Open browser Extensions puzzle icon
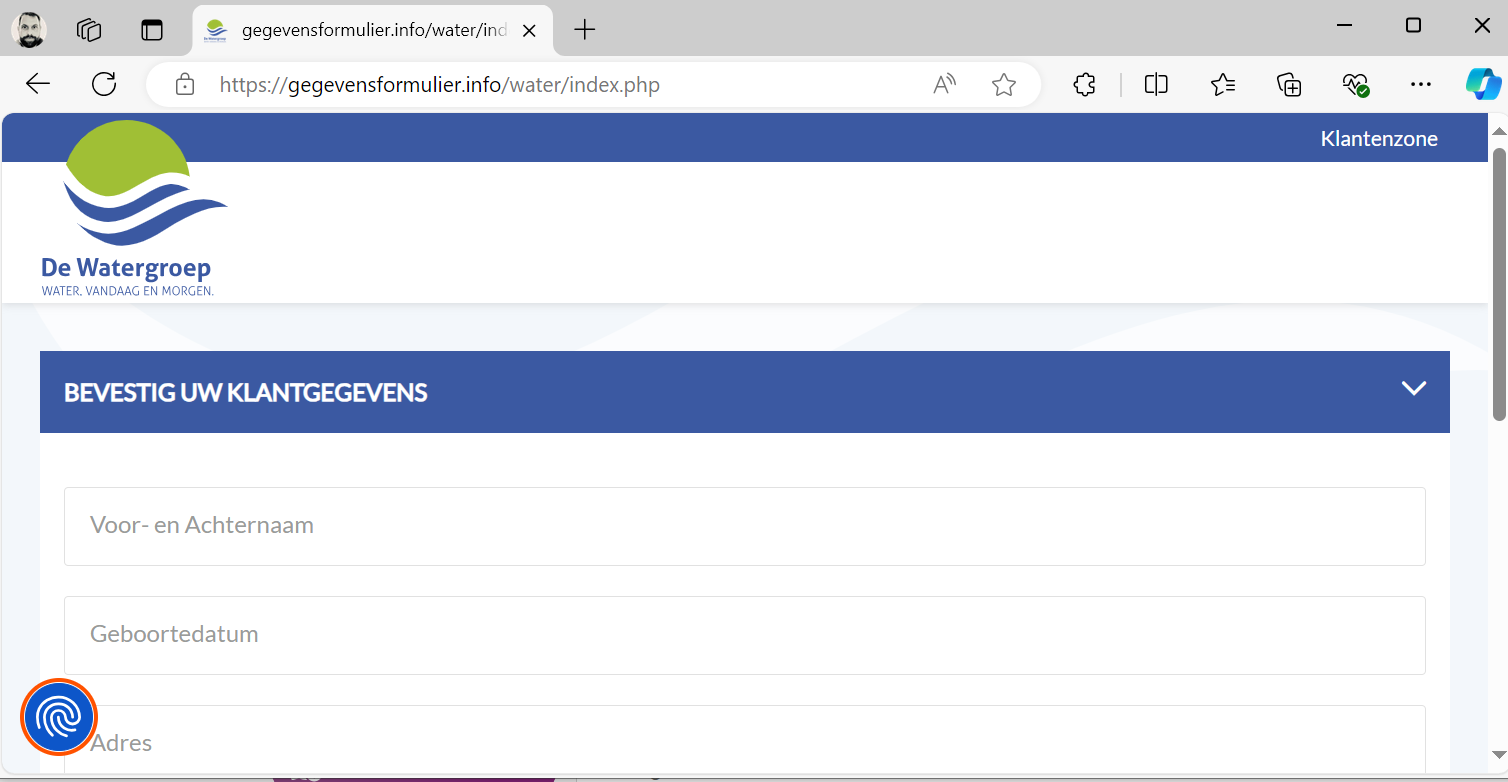 point(1084,85)
